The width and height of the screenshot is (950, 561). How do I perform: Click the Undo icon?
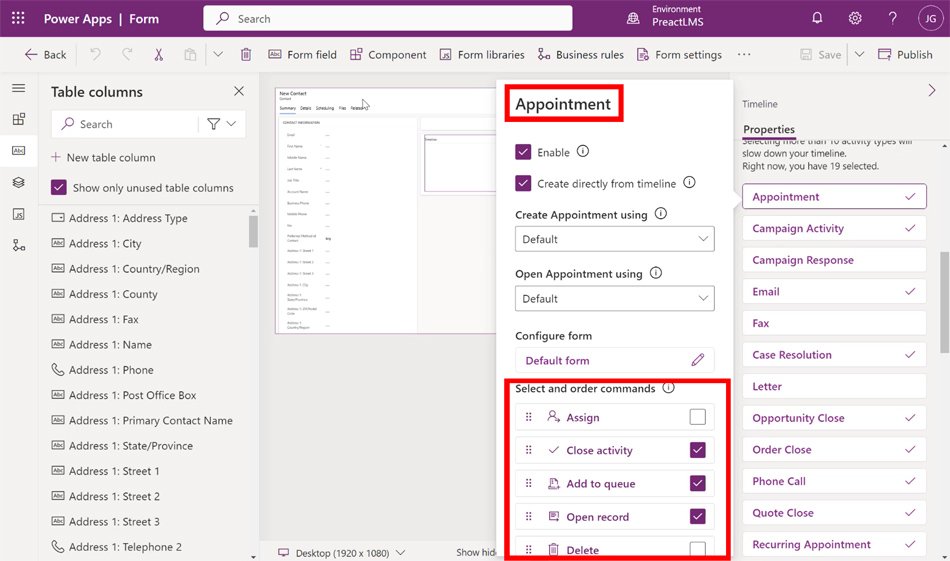click(95, 55)
